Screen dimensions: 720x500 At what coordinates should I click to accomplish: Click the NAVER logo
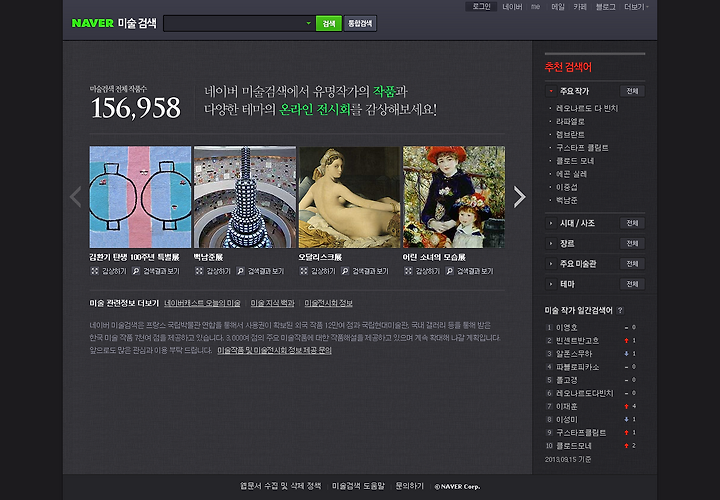(x=92, y=23)
